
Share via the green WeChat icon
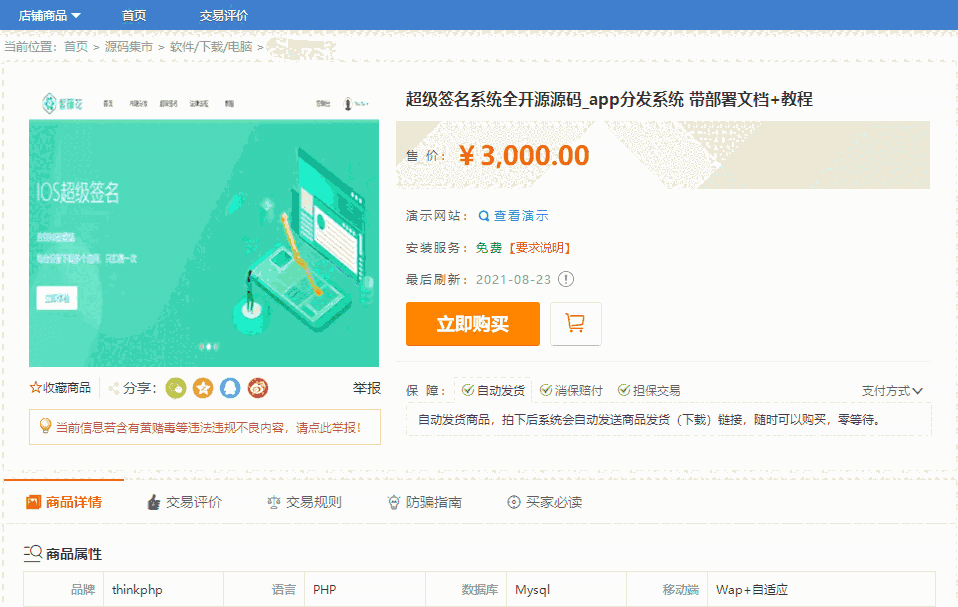pos(176,388)
